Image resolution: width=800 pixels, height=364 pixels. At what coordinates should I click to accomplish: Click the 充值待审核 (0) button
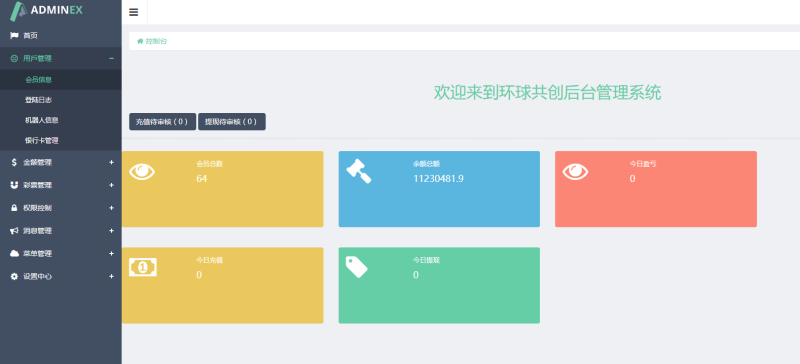(x=162, y=122)
